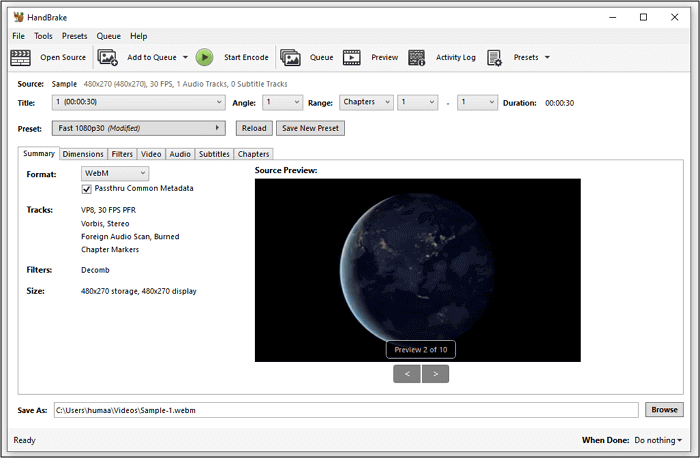Open the Title selection dropdown

coord(139,102)
